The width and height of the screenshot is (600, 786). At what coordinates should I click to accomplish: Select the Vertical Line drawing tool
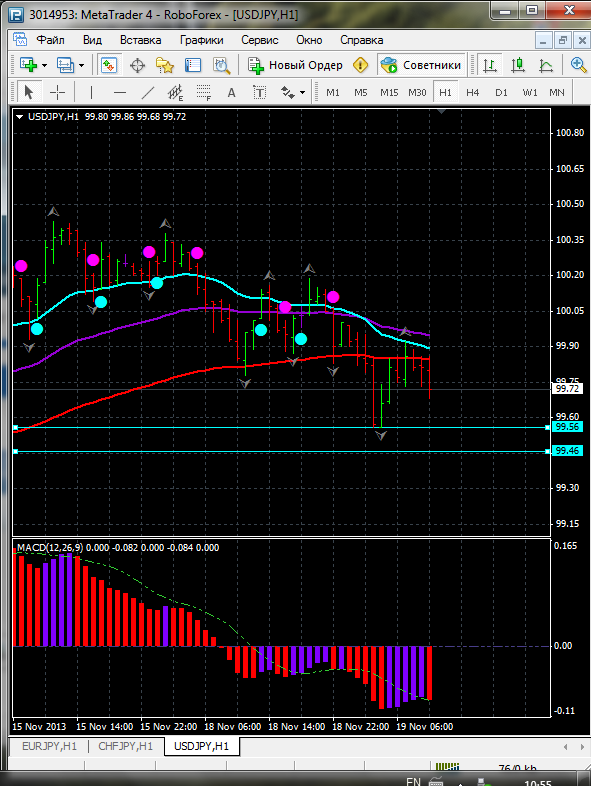point(91,92)
